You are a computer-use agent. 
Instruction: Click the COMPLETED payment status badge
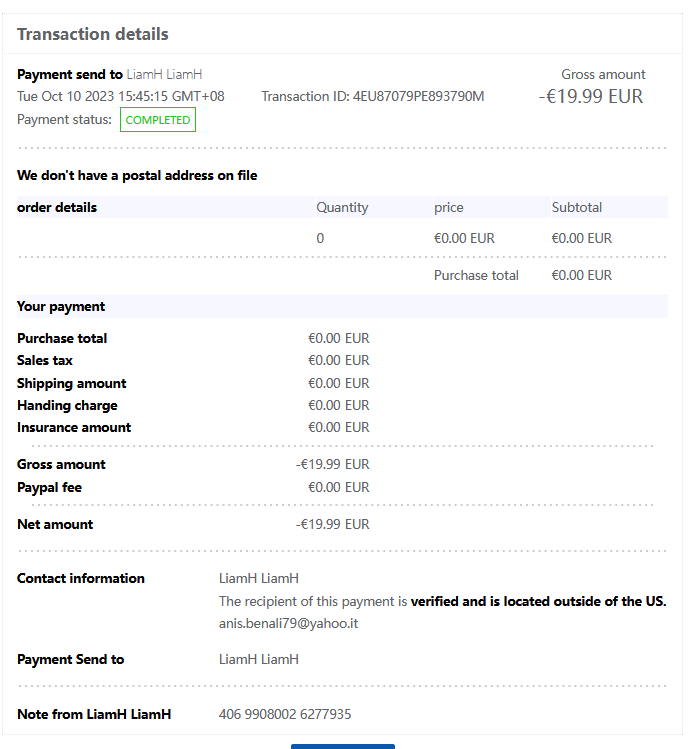(157, 120)
